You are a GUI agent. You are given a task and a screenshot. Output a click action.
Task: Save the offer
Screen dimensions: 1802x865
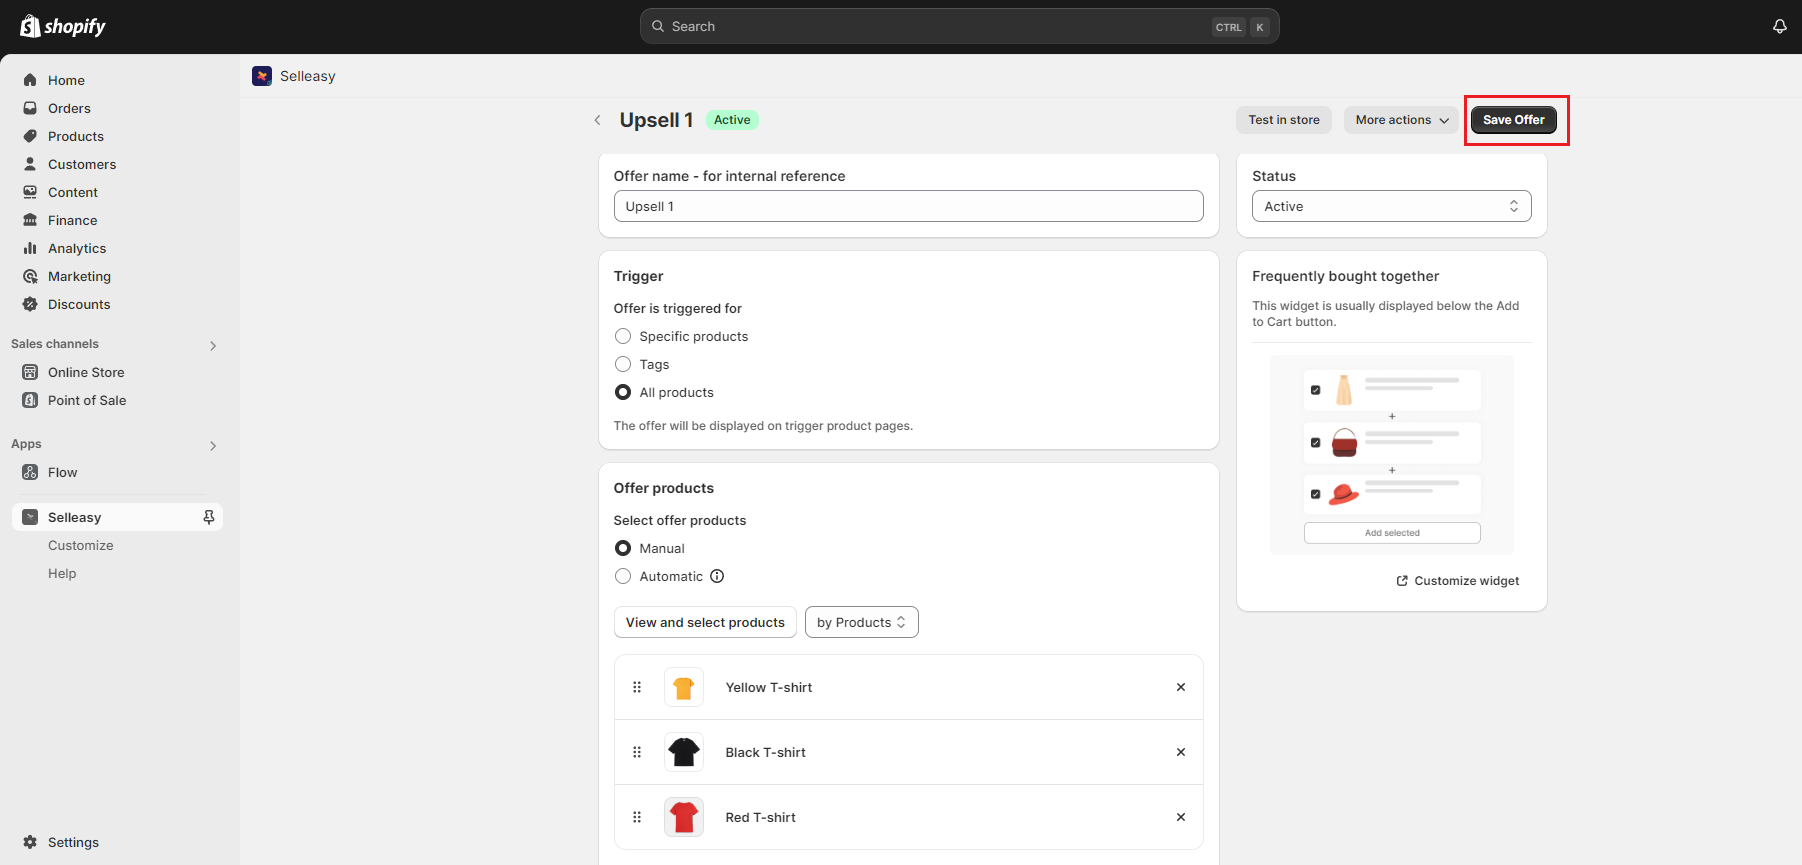[x=1513, y=120]
